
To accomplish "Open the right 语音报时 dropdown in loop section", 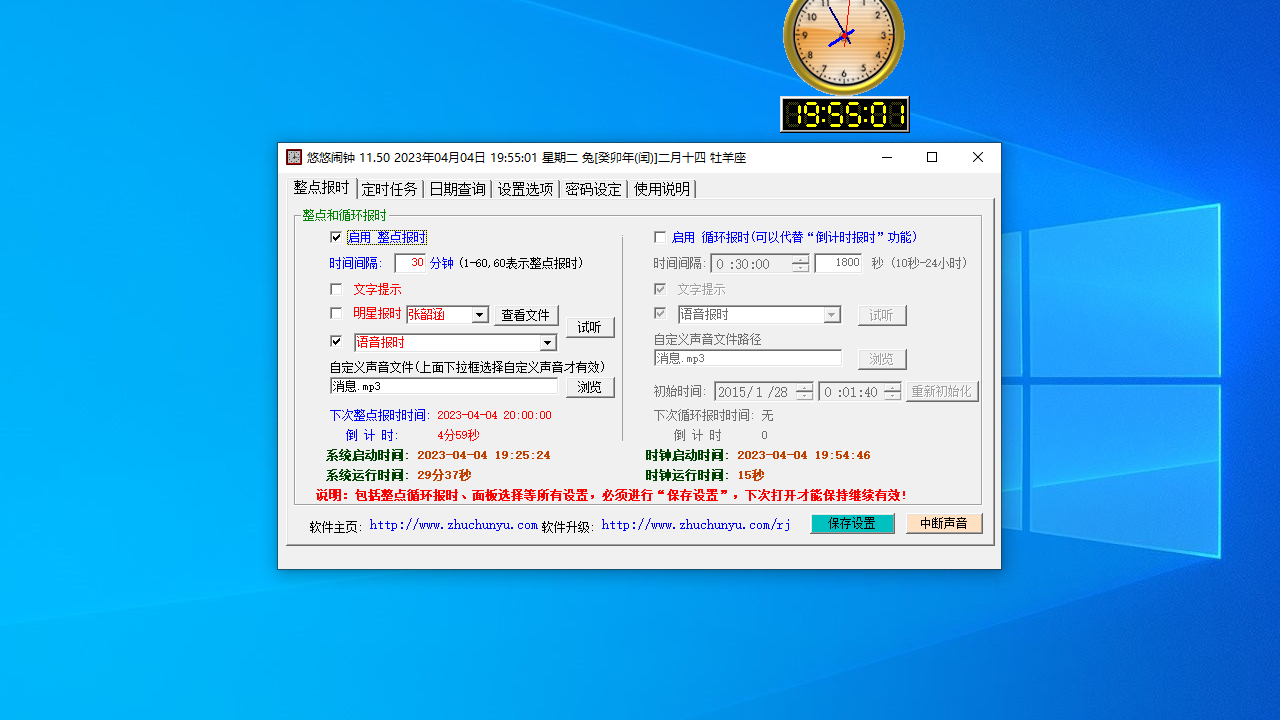I will point(831,314).
